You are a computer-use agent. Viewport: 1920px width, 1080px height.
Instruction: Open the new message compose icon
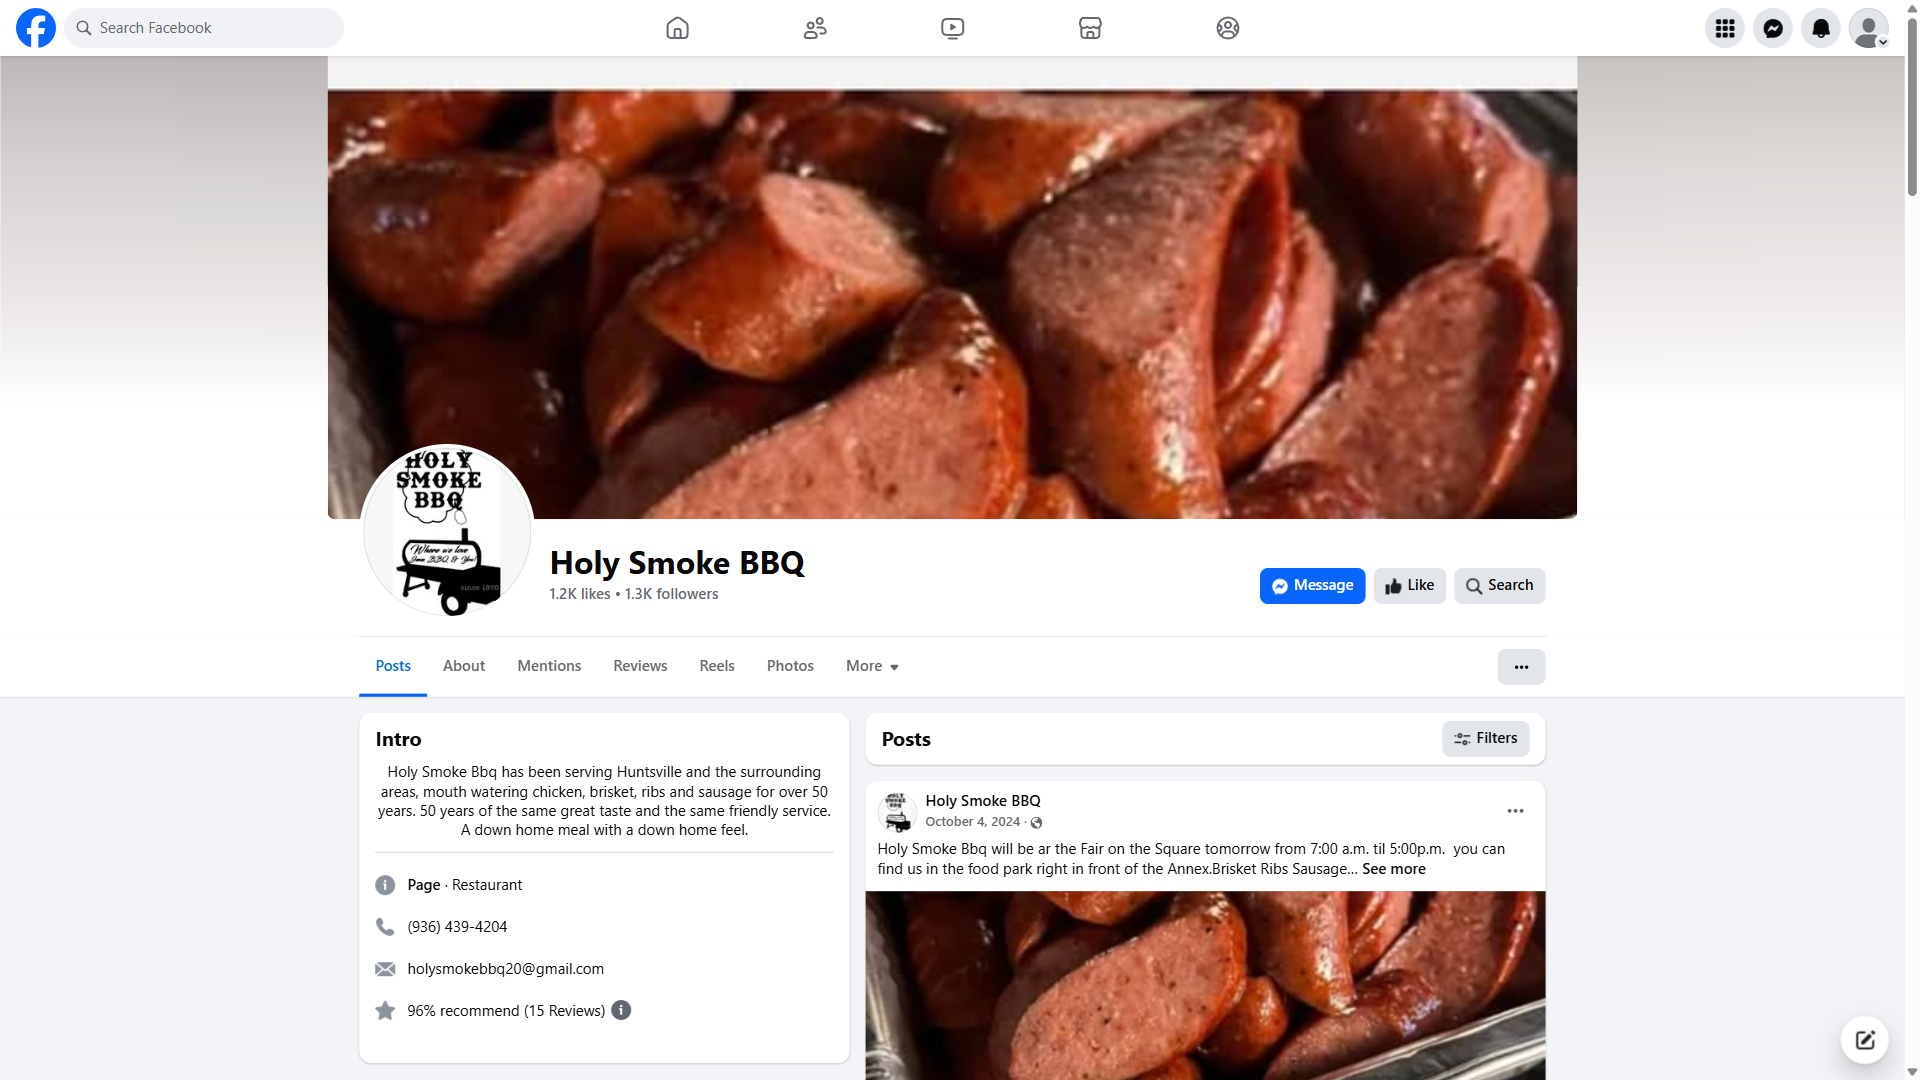point(1864,1040)
